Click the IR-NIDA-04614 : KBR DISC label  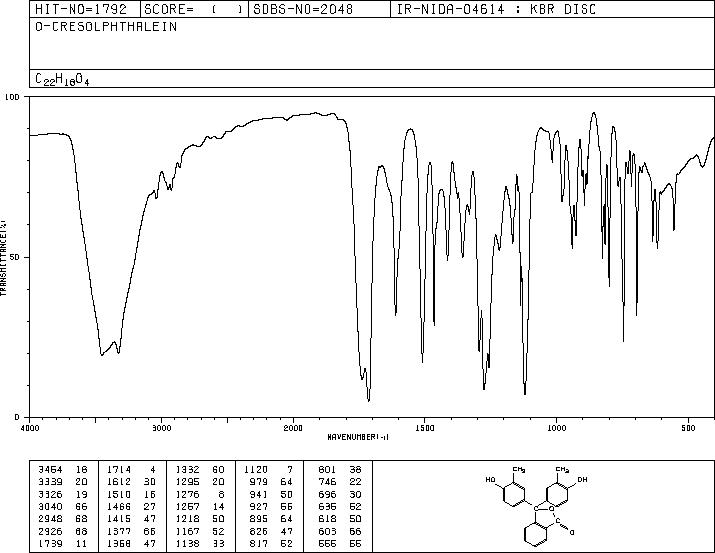tap(496, 9)
